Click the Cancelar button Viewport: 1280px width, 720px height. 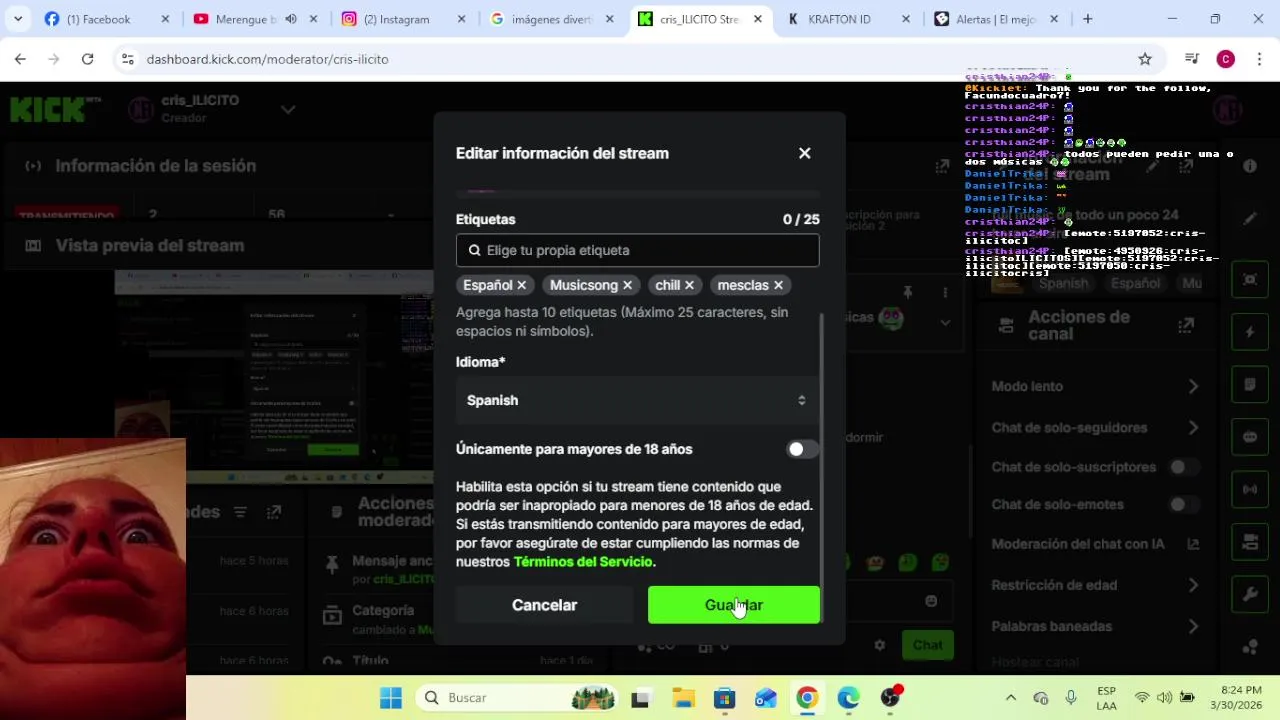544,605
